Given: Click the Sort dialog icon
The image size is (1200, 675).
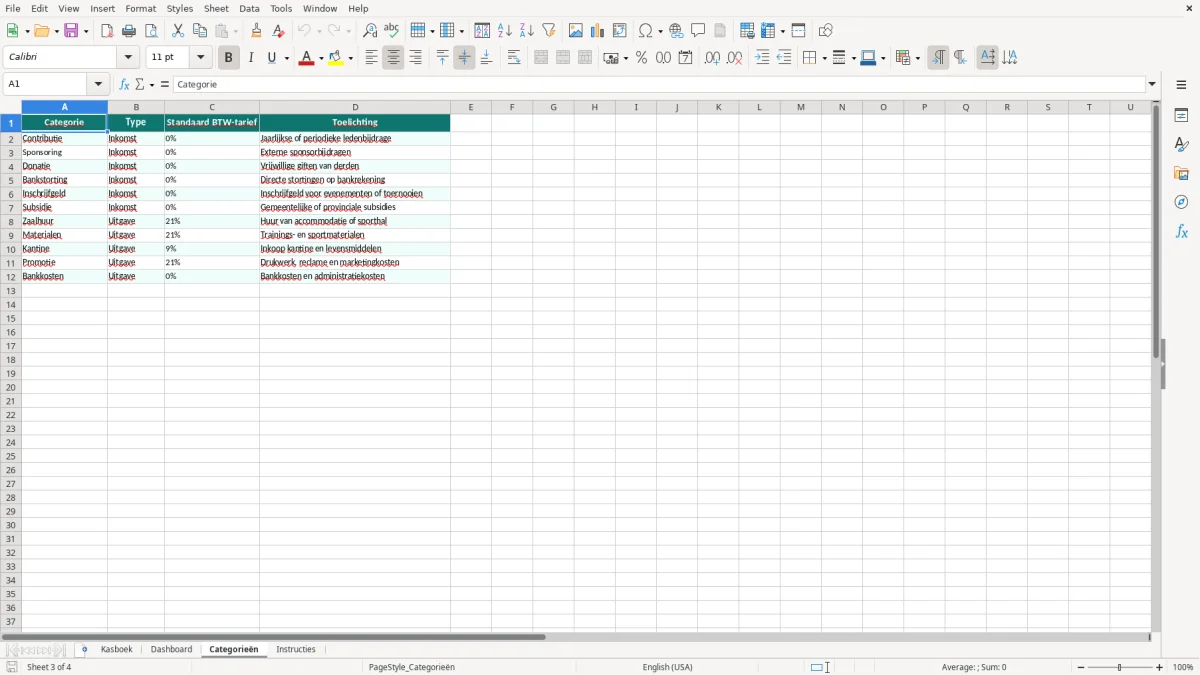Looking at the screenshot, I should 482,31.
